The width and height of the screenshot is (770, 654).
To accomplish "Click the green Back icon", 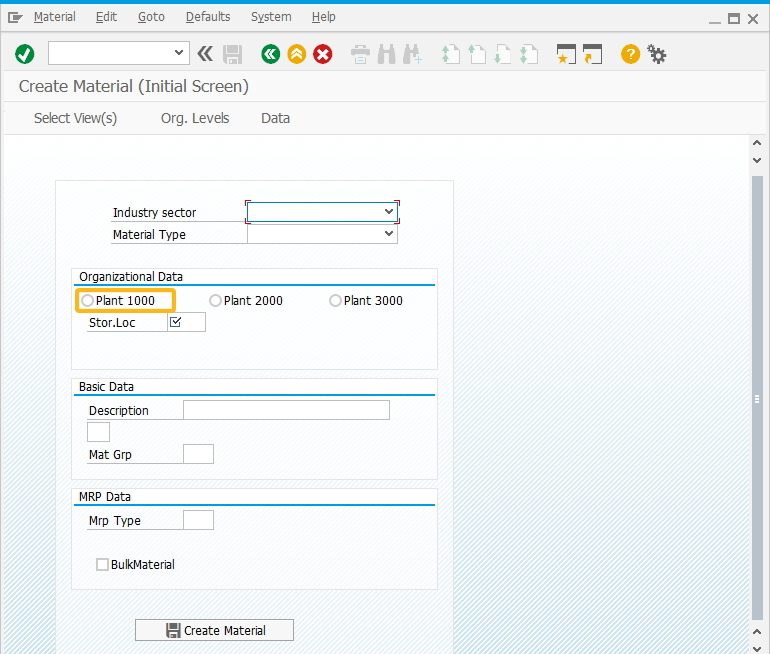I will click(271, 54).
